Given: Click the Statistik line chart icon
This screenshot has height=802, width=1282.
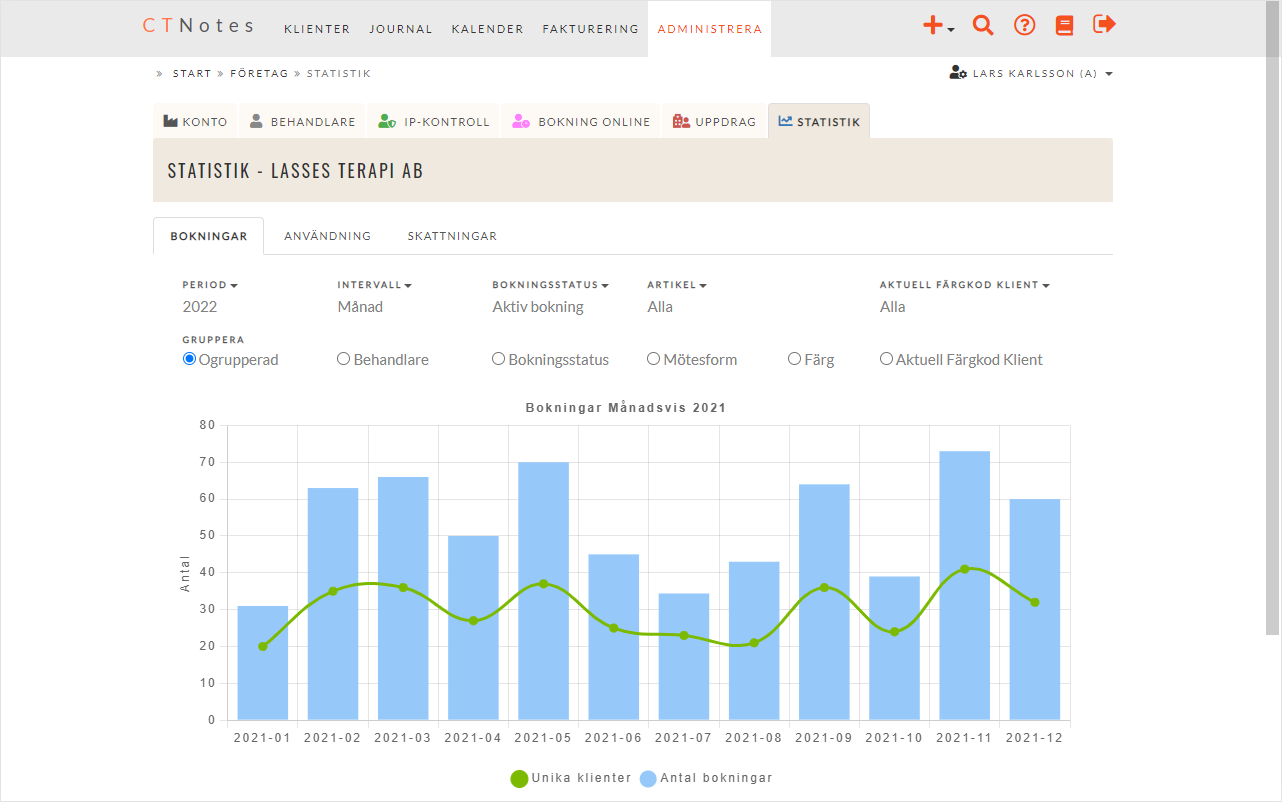Looking at the screenshot, I should pos(785,121).
